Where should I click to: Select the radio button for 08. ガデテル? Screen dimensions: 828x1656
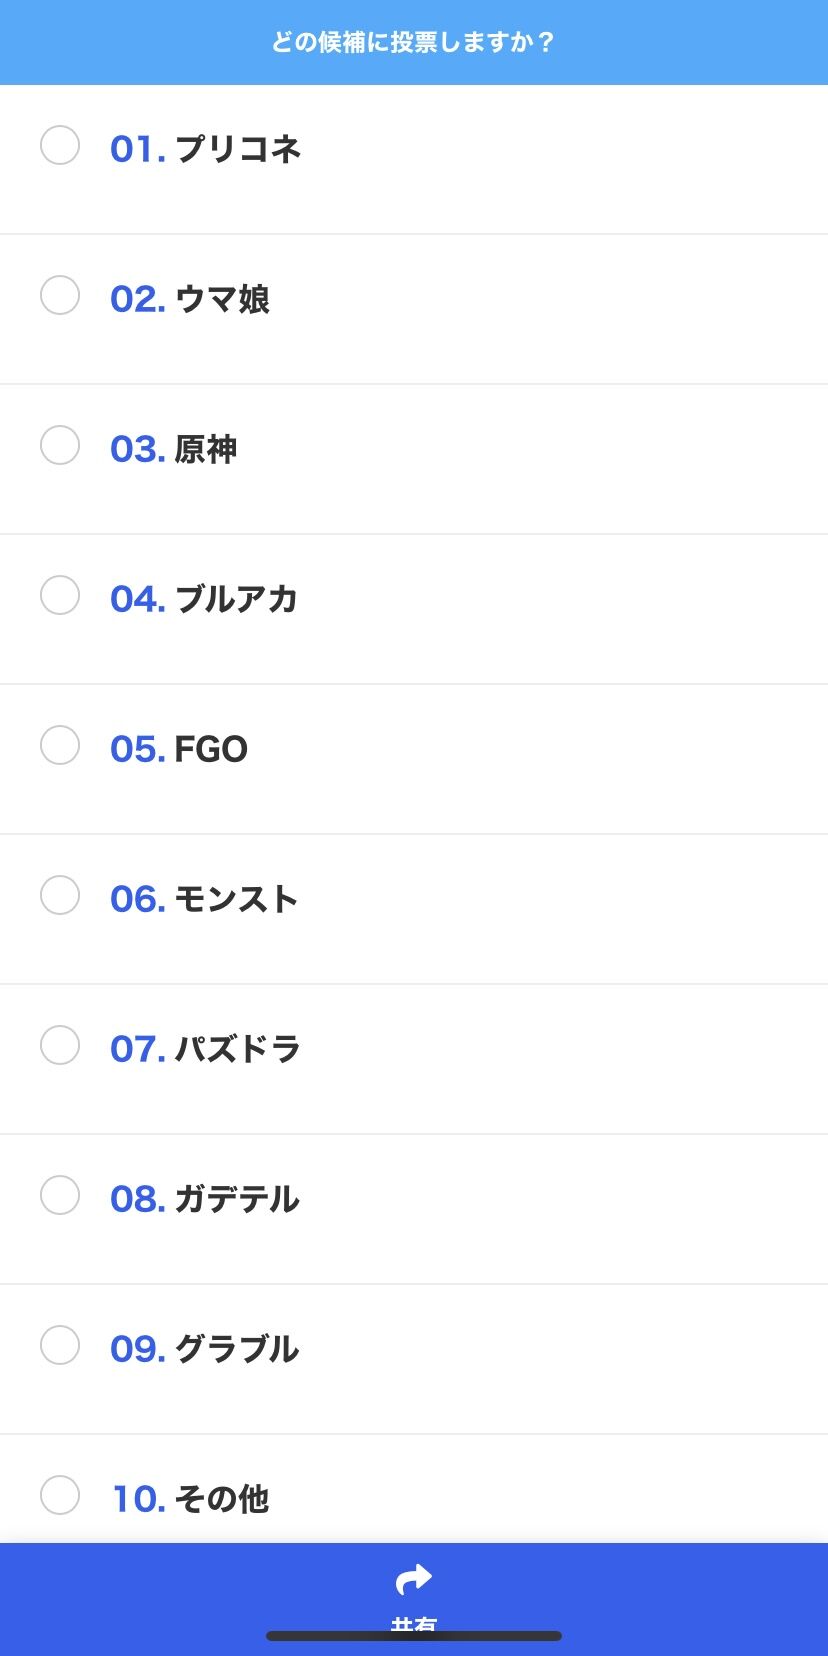pos(60,1195)
